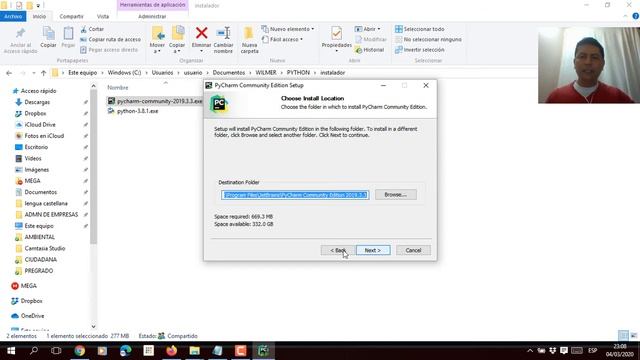Click Invertir selección
The image size is (640, 360).
[x=420, y=50]
